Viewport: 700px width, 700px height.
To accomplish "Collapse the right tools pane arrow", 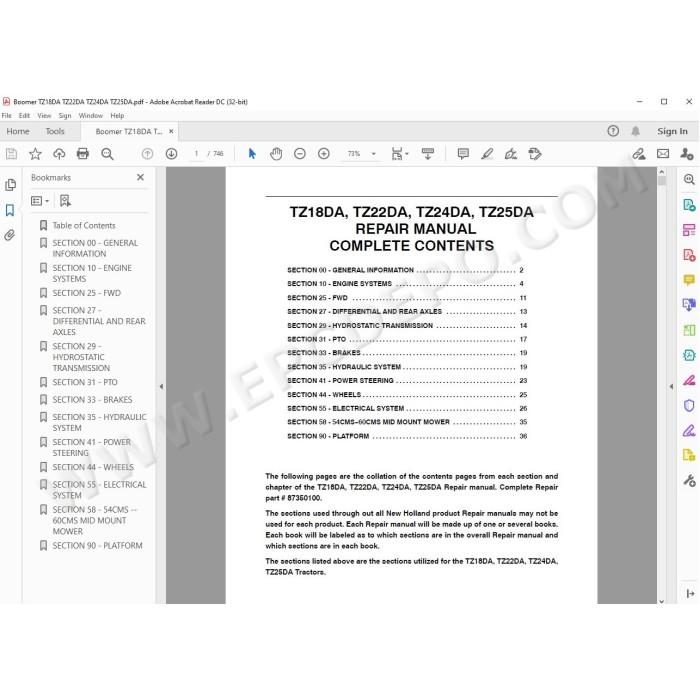I will (x=671, y=387).
